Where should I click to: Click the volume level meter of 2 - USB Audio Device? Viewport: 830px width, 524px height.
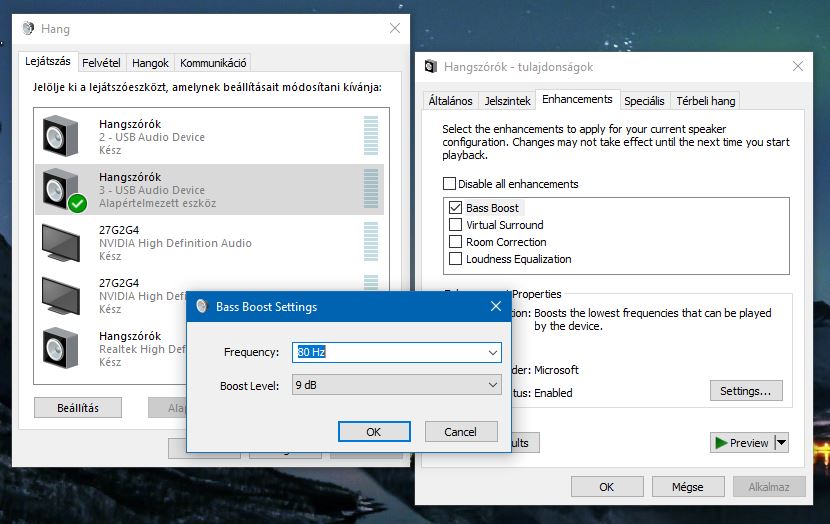371,135
